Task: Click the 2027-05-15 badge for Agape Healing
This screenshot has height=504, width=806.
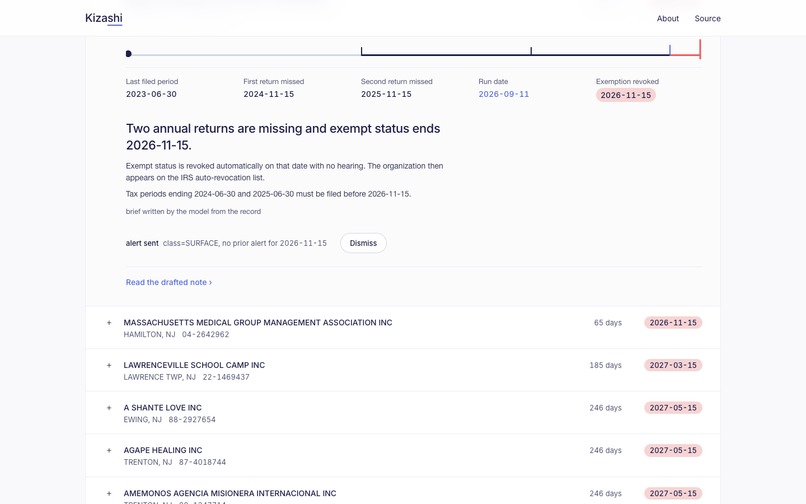Action: (x=673, y=451)
